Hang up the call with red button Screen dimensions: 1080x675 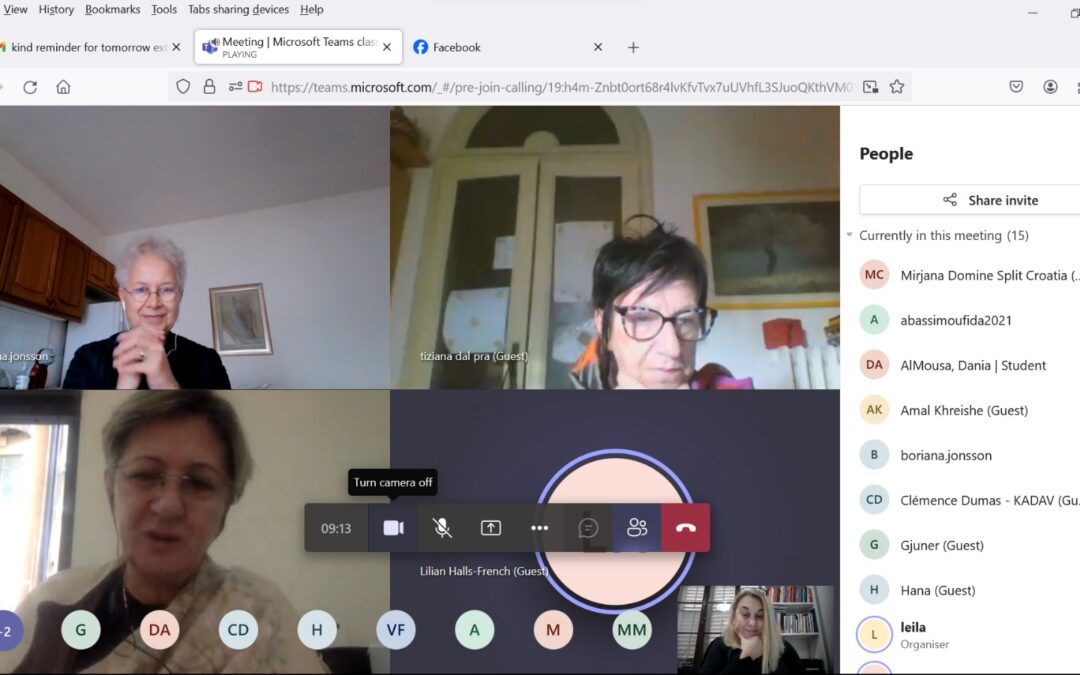tap(686, 528)
